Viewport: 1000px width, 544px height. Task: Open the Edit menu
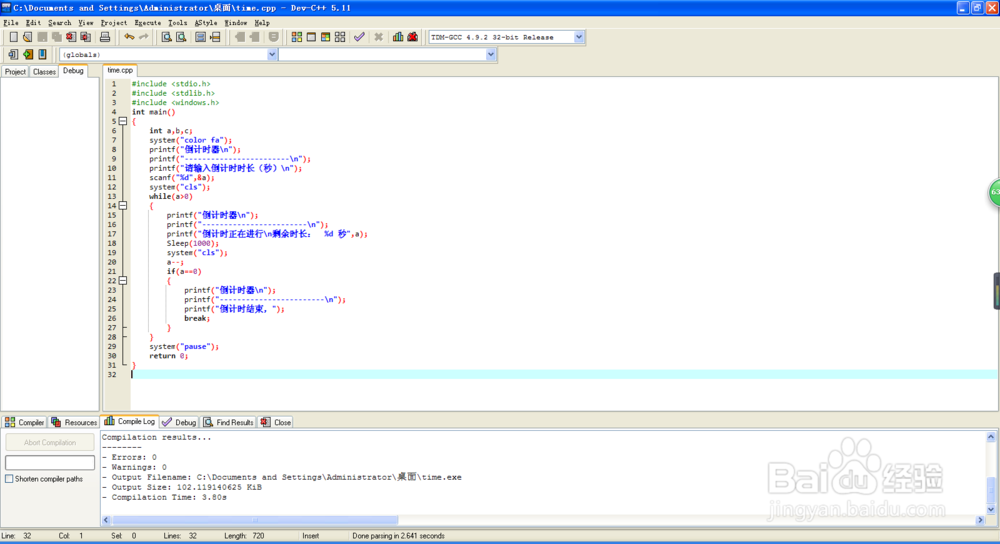point(33,22)
